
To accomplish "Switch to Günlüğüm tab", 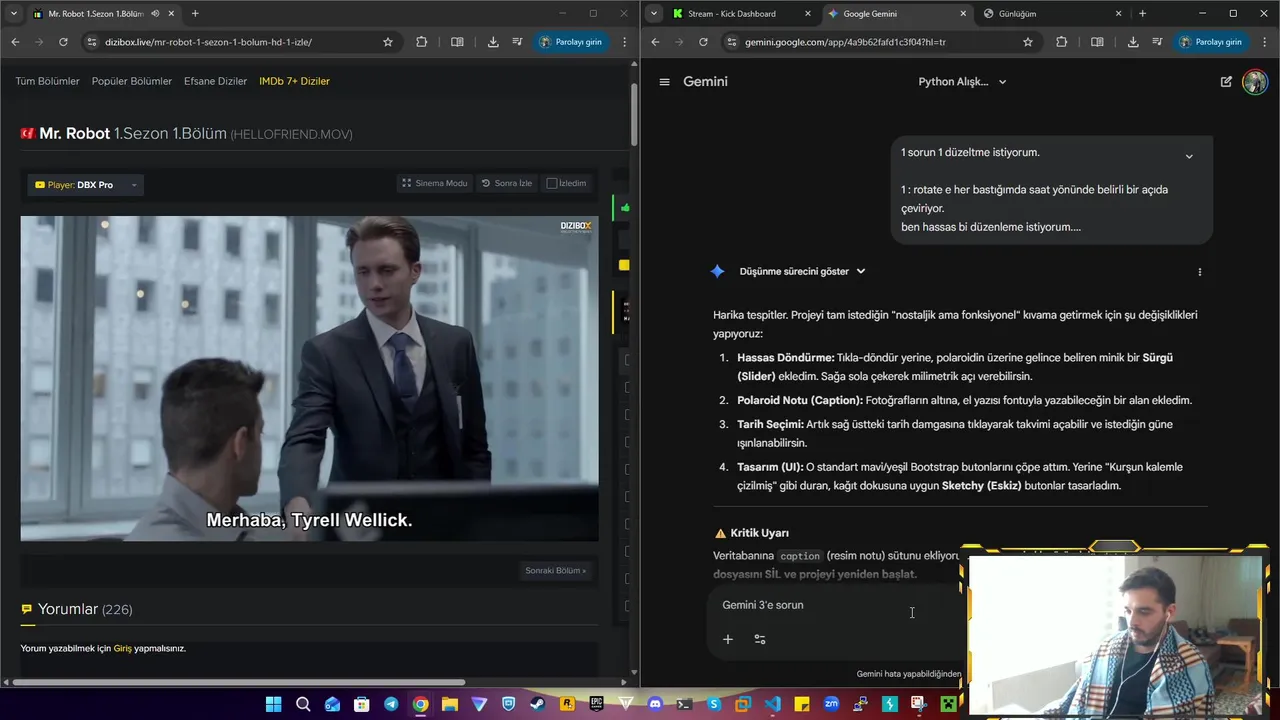I will point(1048,14).
